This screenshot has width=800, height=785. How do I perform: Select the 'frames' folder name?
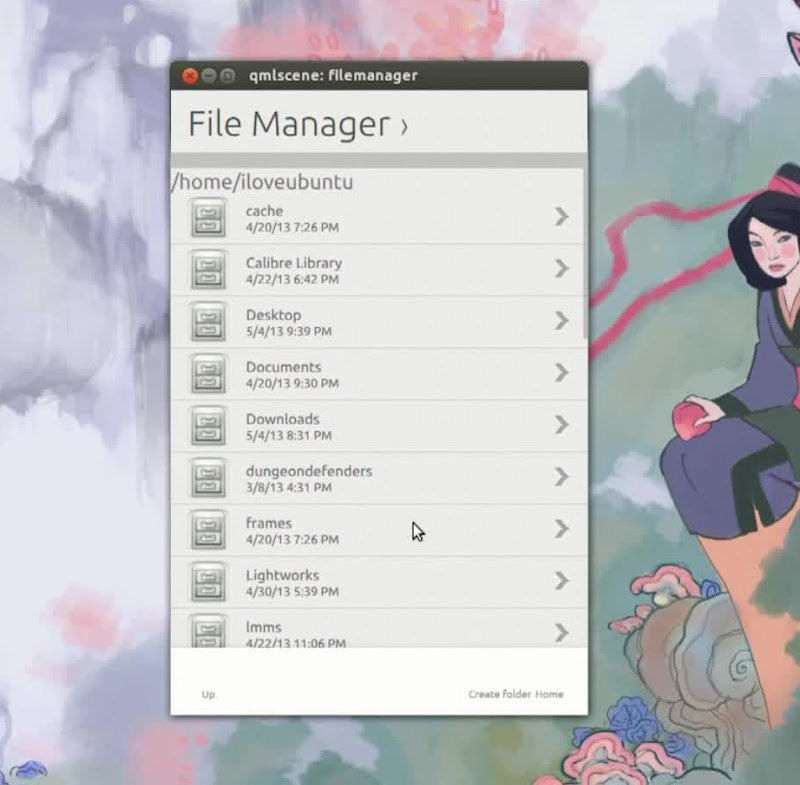point(269,523)
